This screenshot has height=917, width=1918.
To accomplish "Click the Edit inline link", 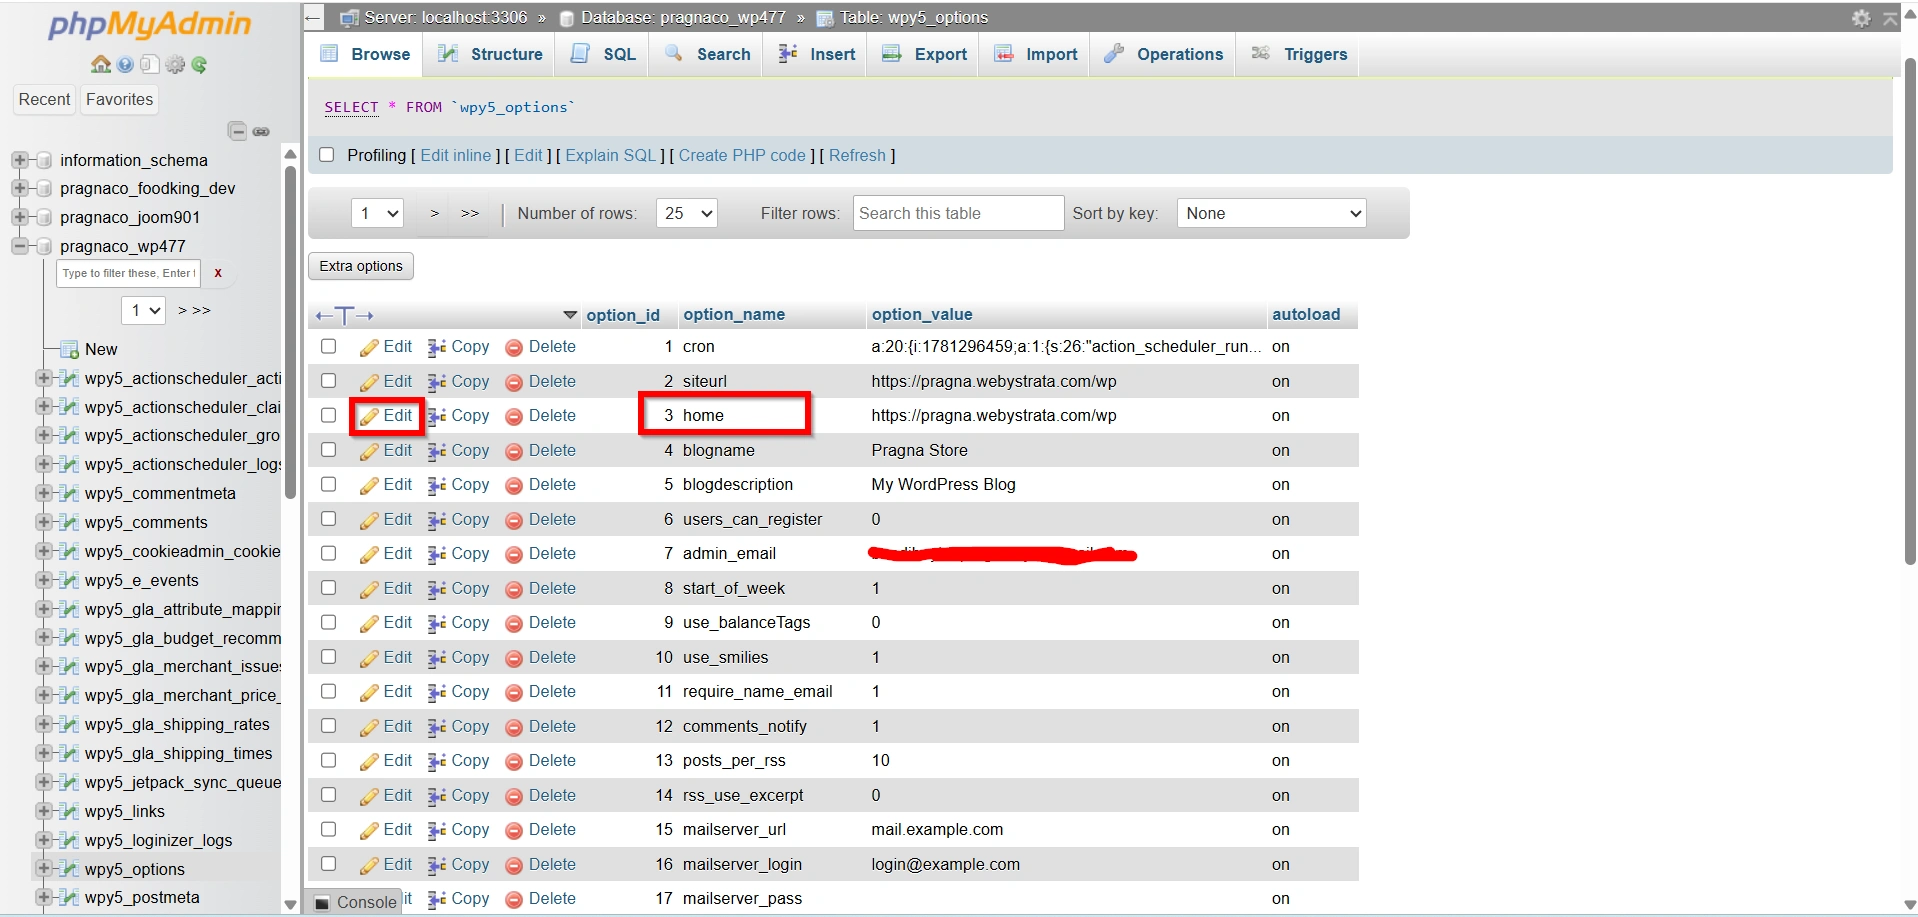I will (x=456, y=155).
